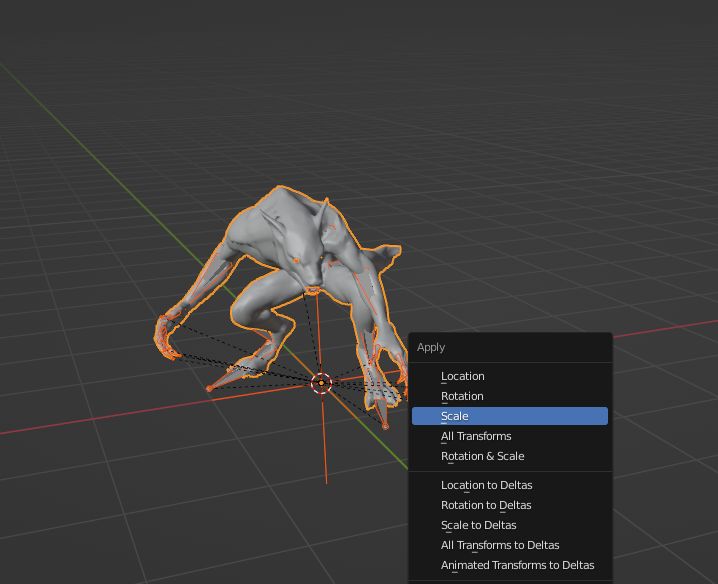Pick All Transforms to Deltas
This screenshot has height=584, width=718.
tap(510, 545)
